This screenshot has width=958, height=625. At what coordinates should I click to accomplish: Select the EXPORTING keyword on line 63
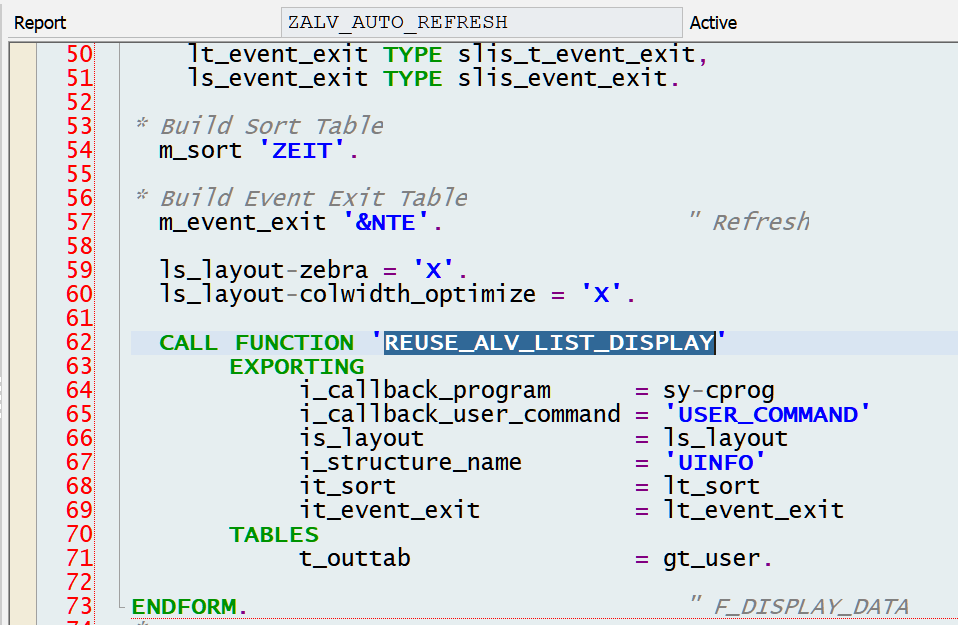point(297,366)
